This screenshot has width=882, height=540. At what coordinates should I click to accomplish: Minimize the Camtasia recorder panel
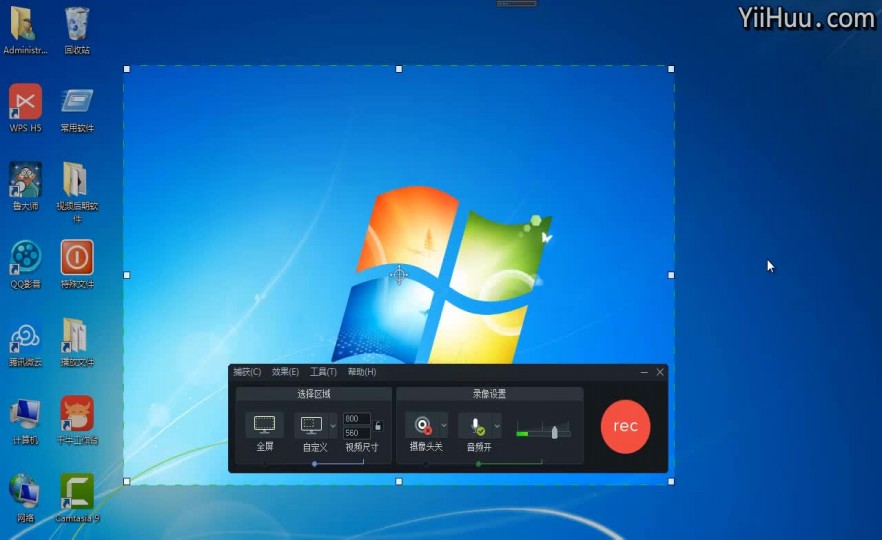click(644, 372)
